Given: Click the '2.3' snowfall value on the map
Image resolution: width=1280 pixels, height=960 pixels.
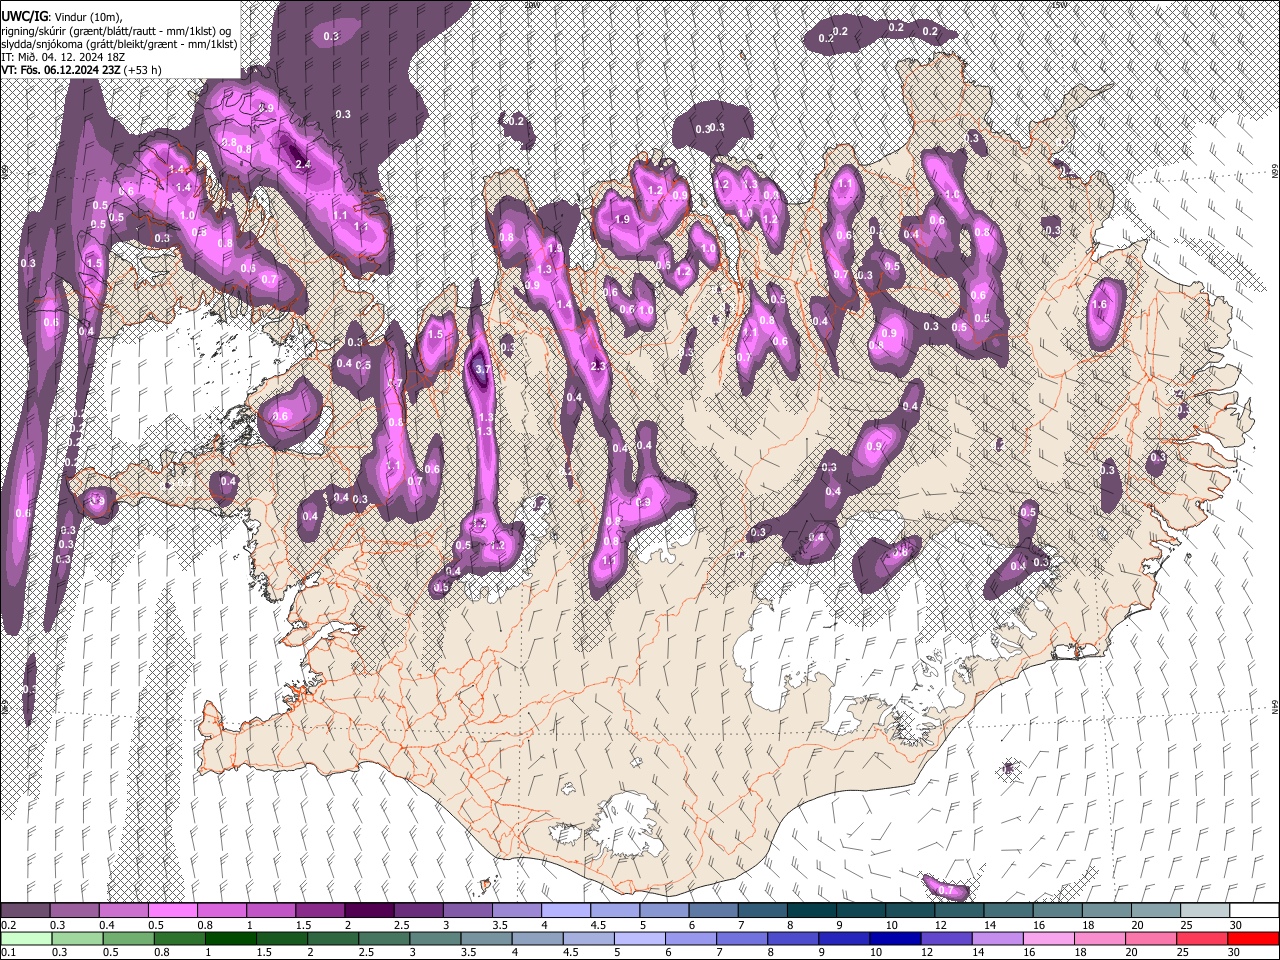Looking at the screenshot, I should pos(598,367).
